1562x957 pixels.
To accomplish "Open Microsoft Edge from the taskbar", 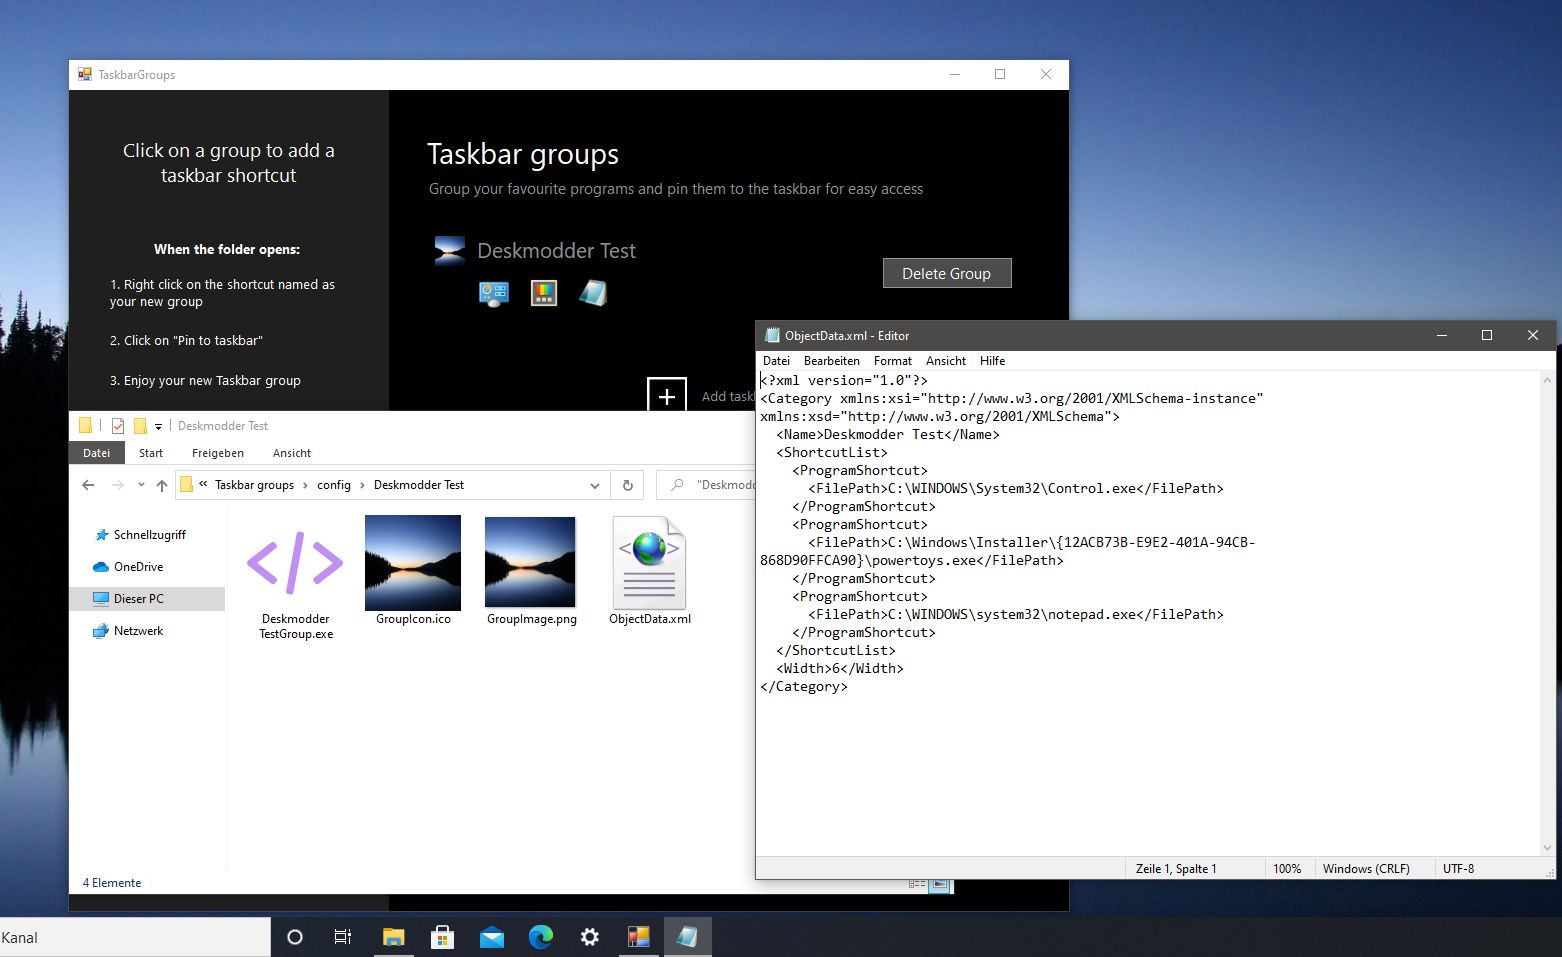I will point(541,937).
